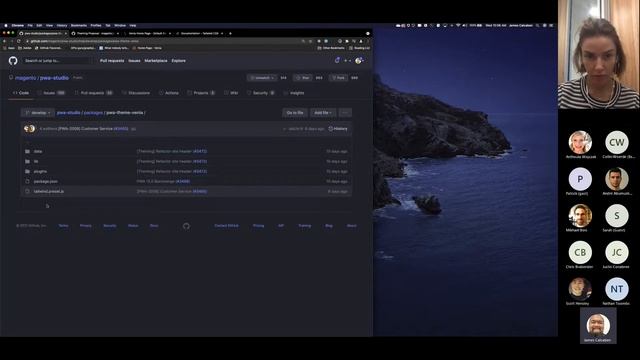Open the user avatar menu in GitHub header
640x360 pixels.
pos(359,61)
